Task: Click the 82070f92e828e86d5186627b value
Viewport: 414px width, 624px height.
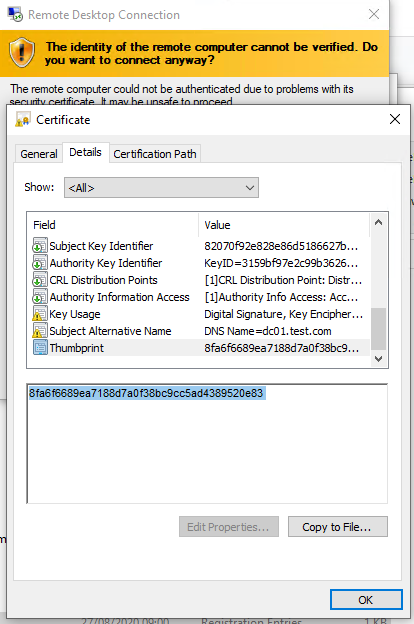Action: pos(281,246)
